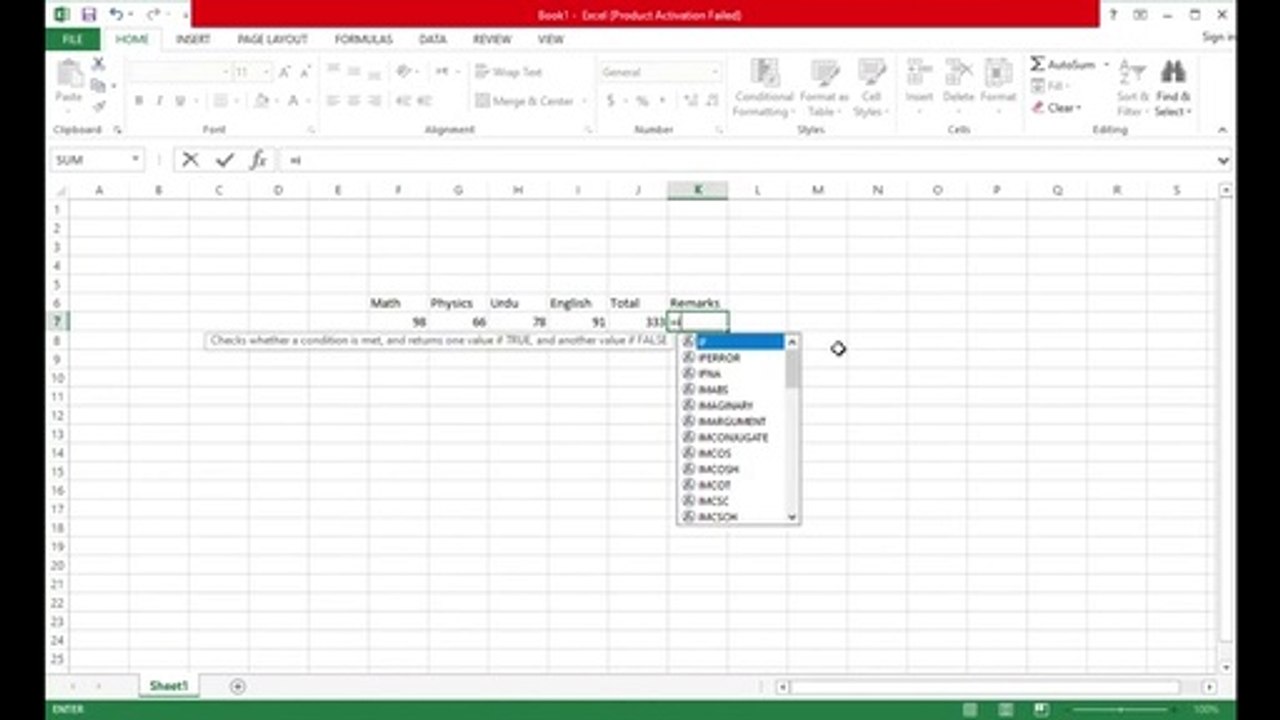Viewport: 1280px width, 720px height.
Task: Click the Paste clipboard icon
Action: (69, 74)
